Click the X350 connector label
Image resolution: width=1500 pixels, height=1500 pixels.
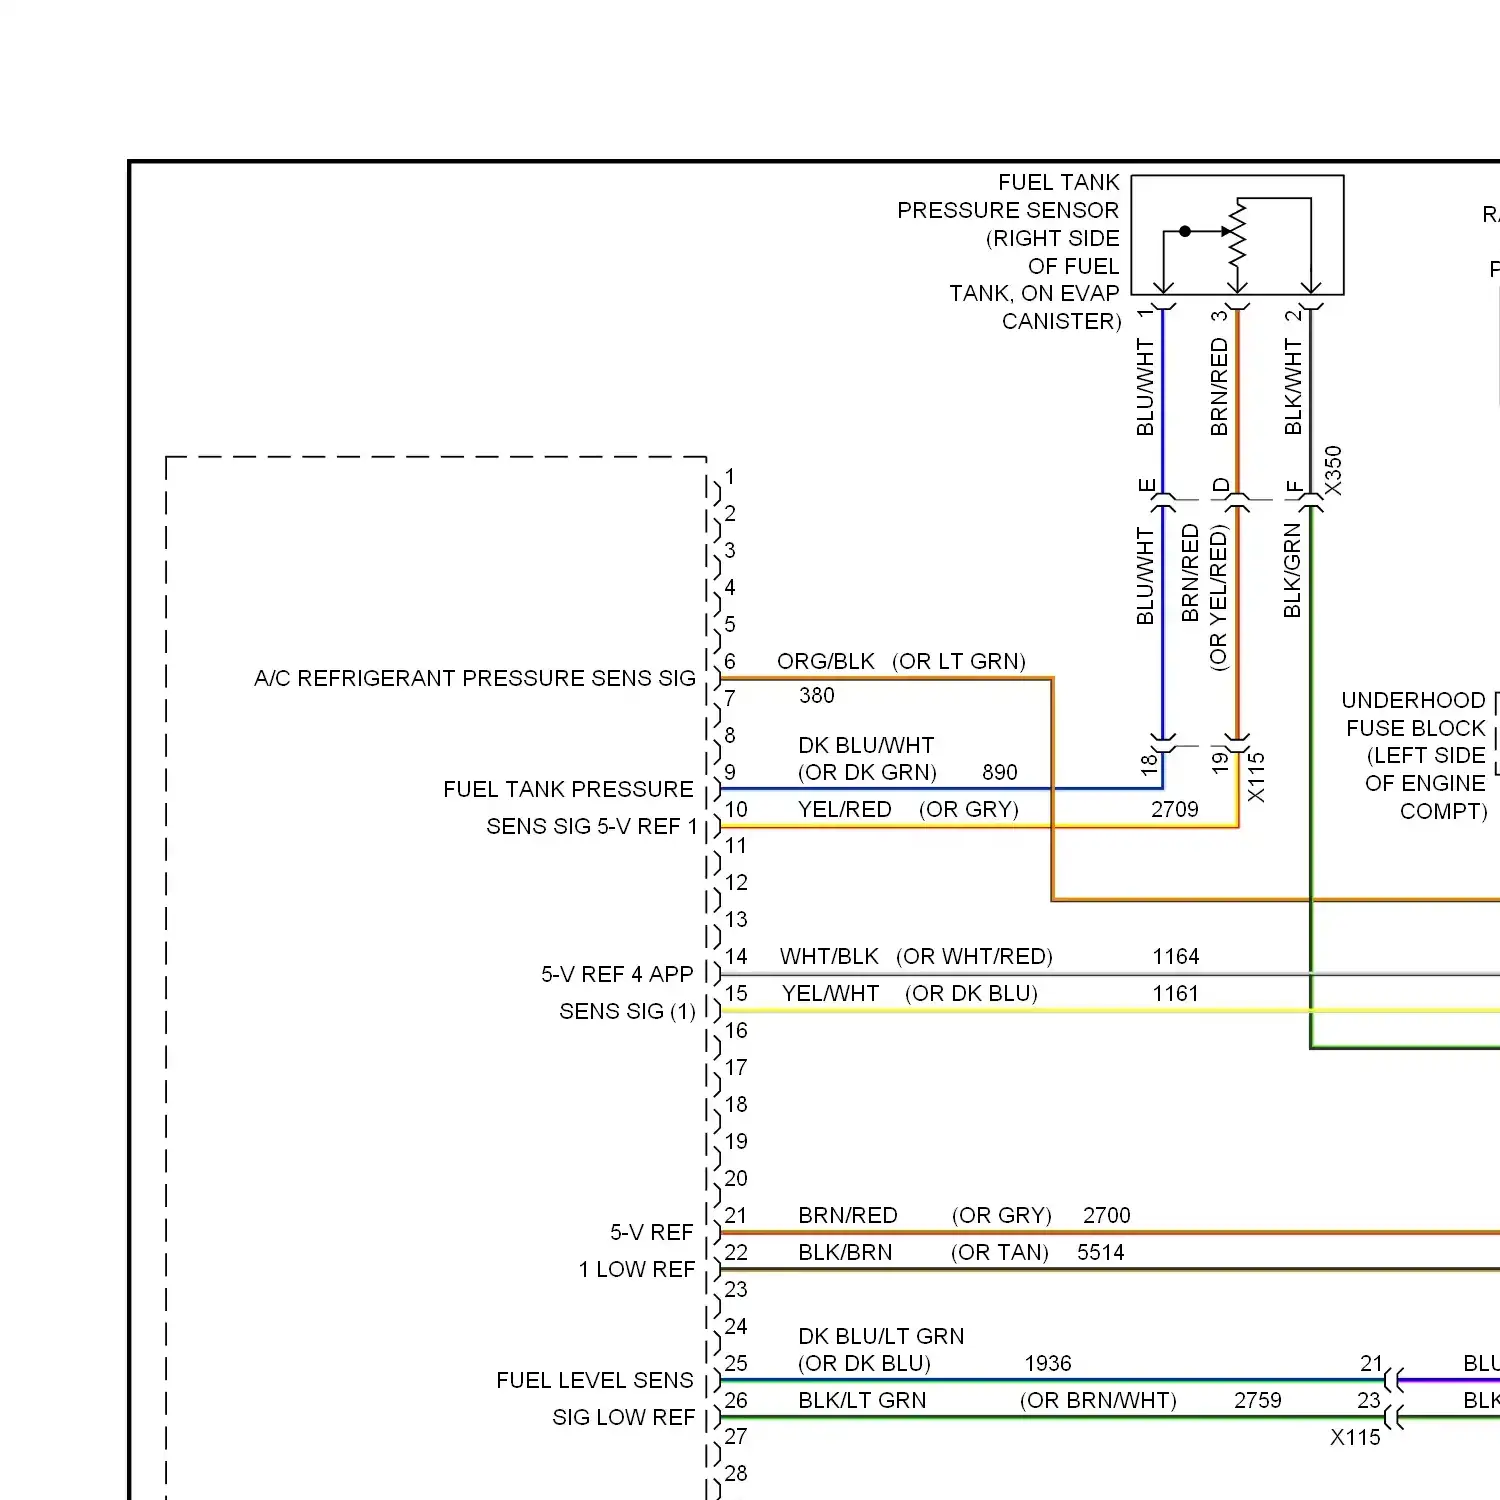1333,470
